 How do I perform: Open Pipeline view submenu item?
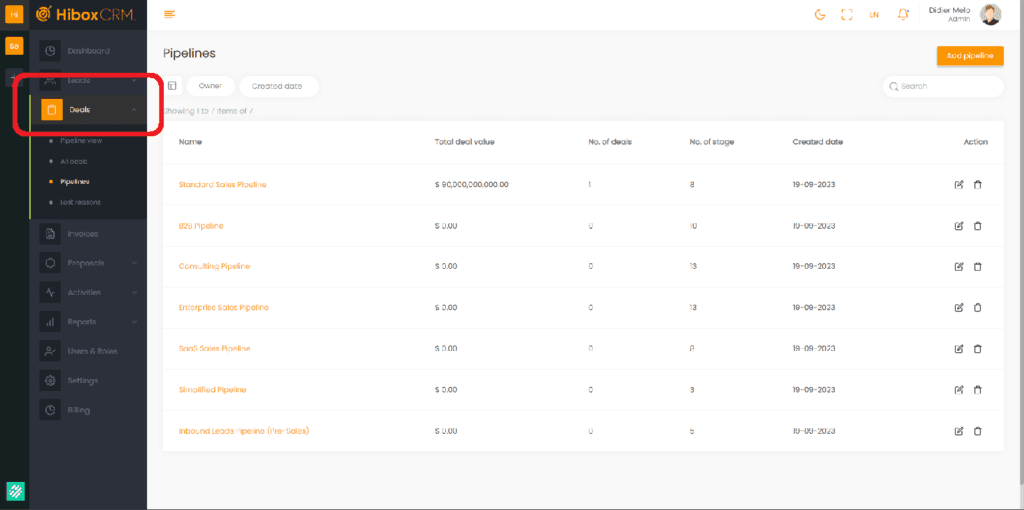pyautogui.click(x=81, y=140)
